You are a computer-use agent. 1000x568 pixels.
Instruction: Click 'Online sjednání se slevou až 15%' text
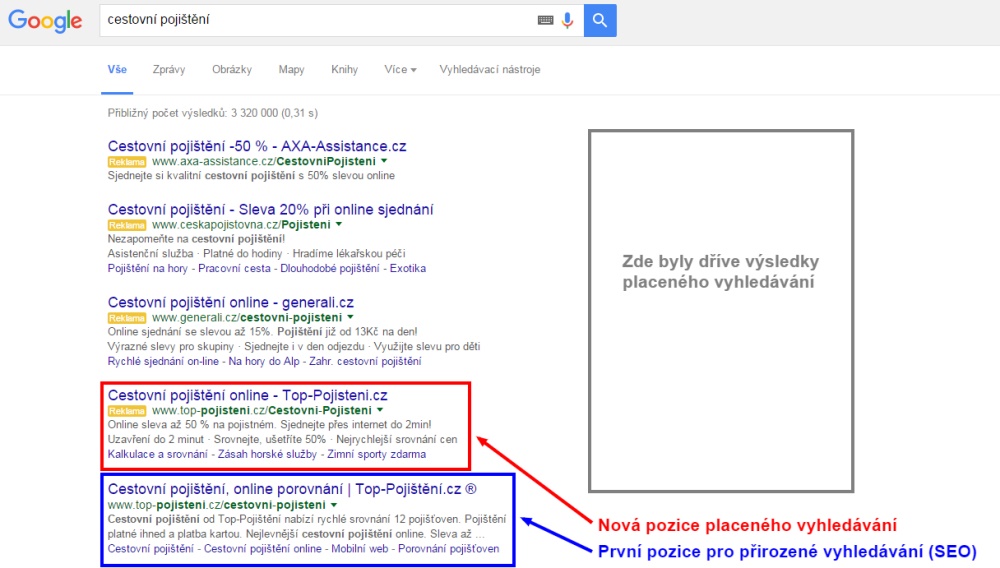[x=190, y=331]
